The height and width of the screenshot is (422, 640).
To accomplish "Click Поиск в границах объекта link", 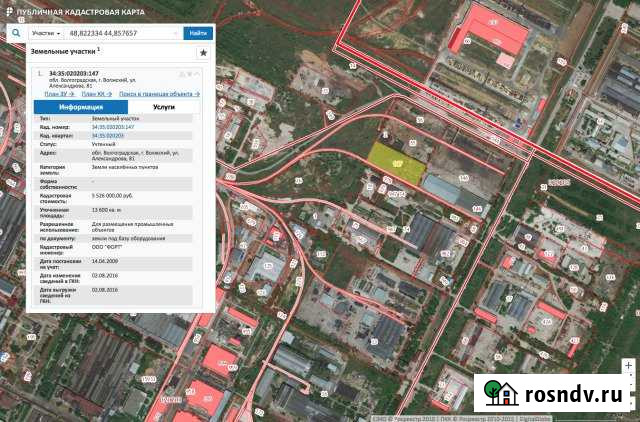I will pos(159,94).
